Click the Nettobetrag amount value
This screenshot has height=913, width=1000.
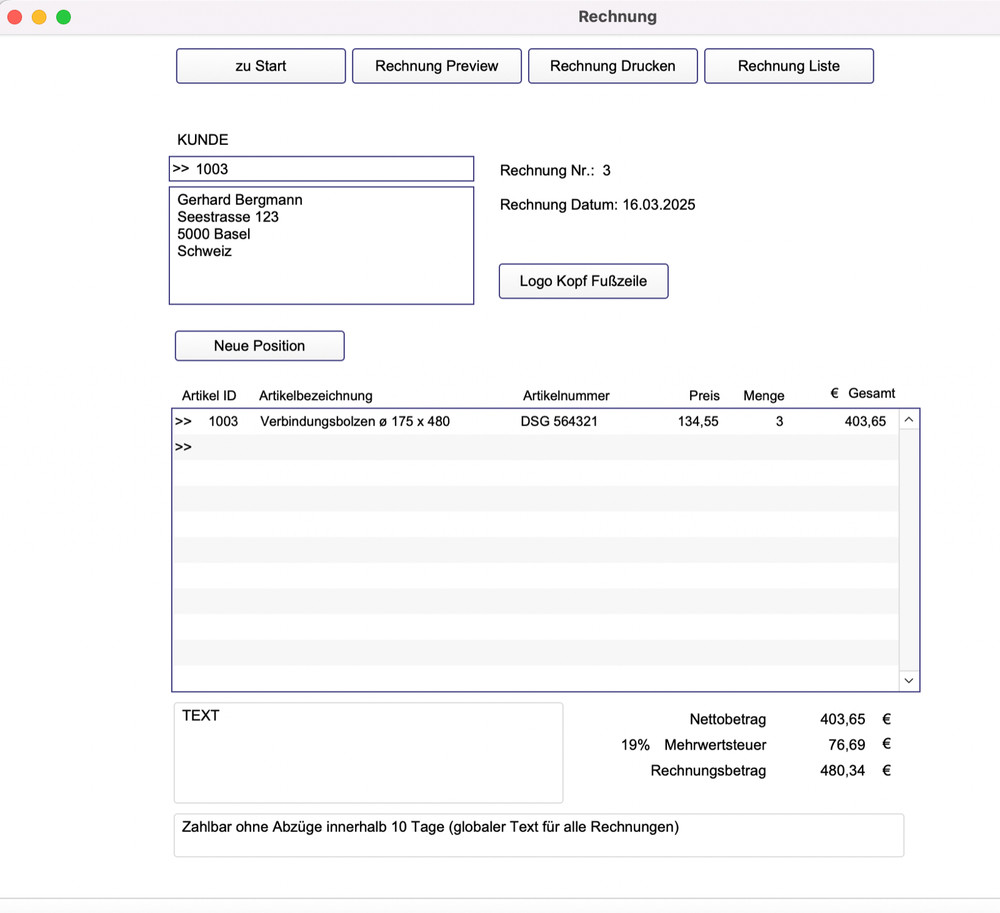(840, 719)
